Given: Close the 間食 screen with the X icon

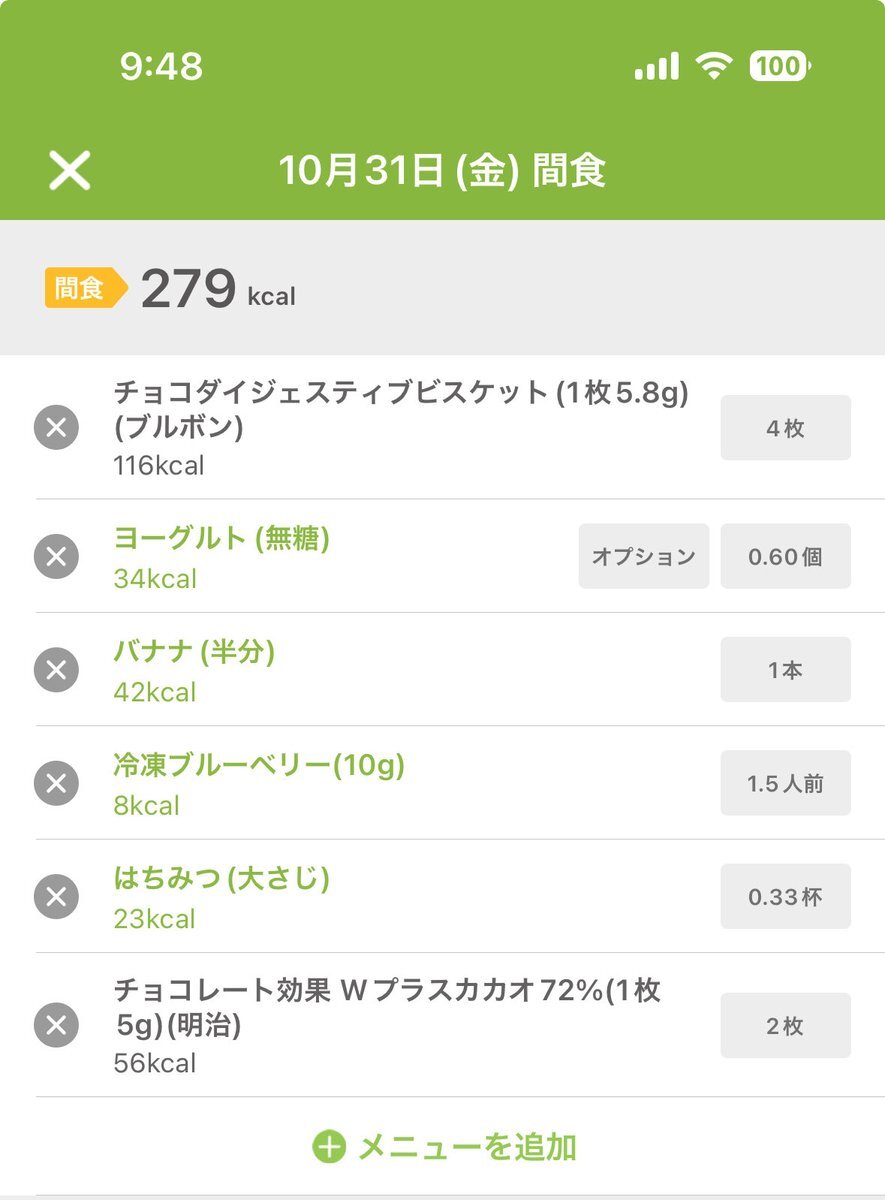Looking at the screenshot, I should [70, 171].
